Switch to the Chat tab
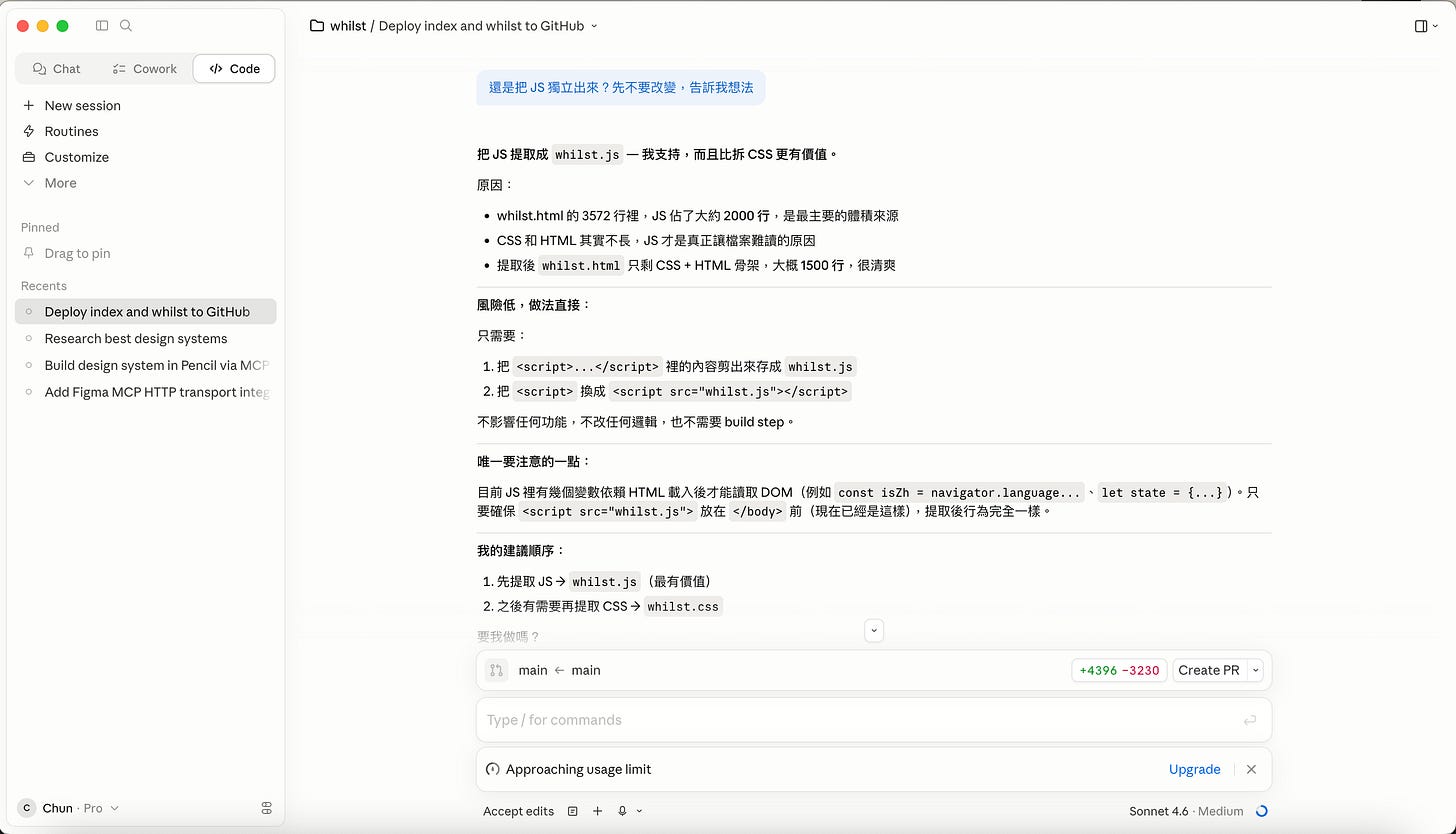Screen dimensions: 1456x834 tap(56, 69)
